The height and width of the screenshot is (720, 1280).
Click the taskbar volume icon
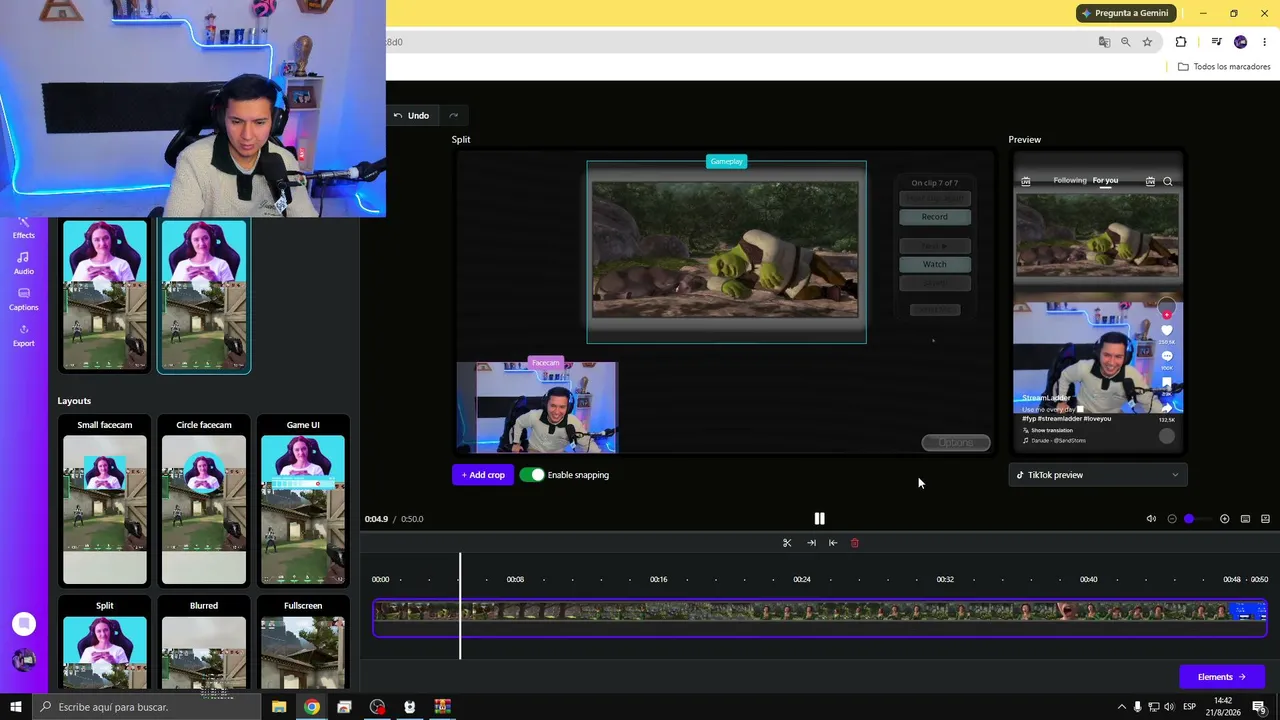(x=1169, y=707)
